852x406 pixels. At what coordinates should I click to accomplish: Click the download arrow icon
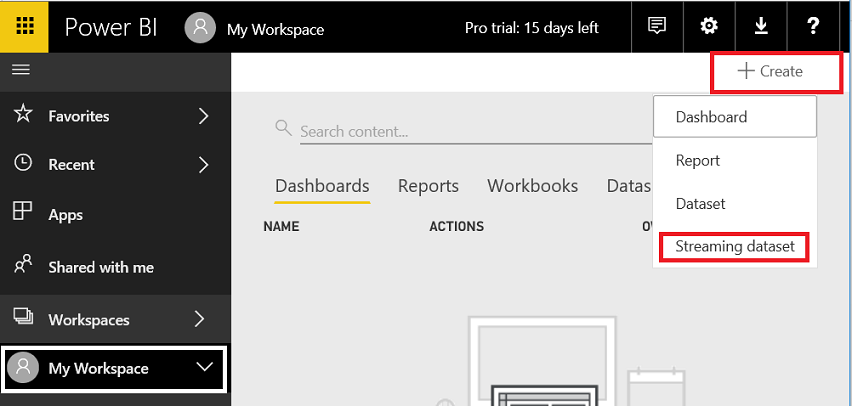tap(761, 27)
